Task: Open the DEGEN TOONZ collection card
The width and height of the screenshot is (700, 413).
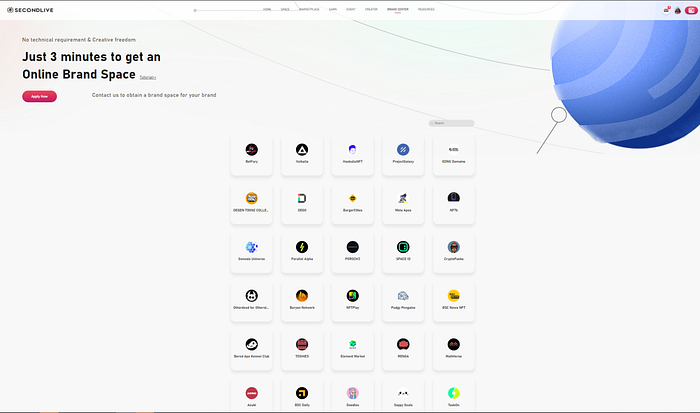Action: 251,204
